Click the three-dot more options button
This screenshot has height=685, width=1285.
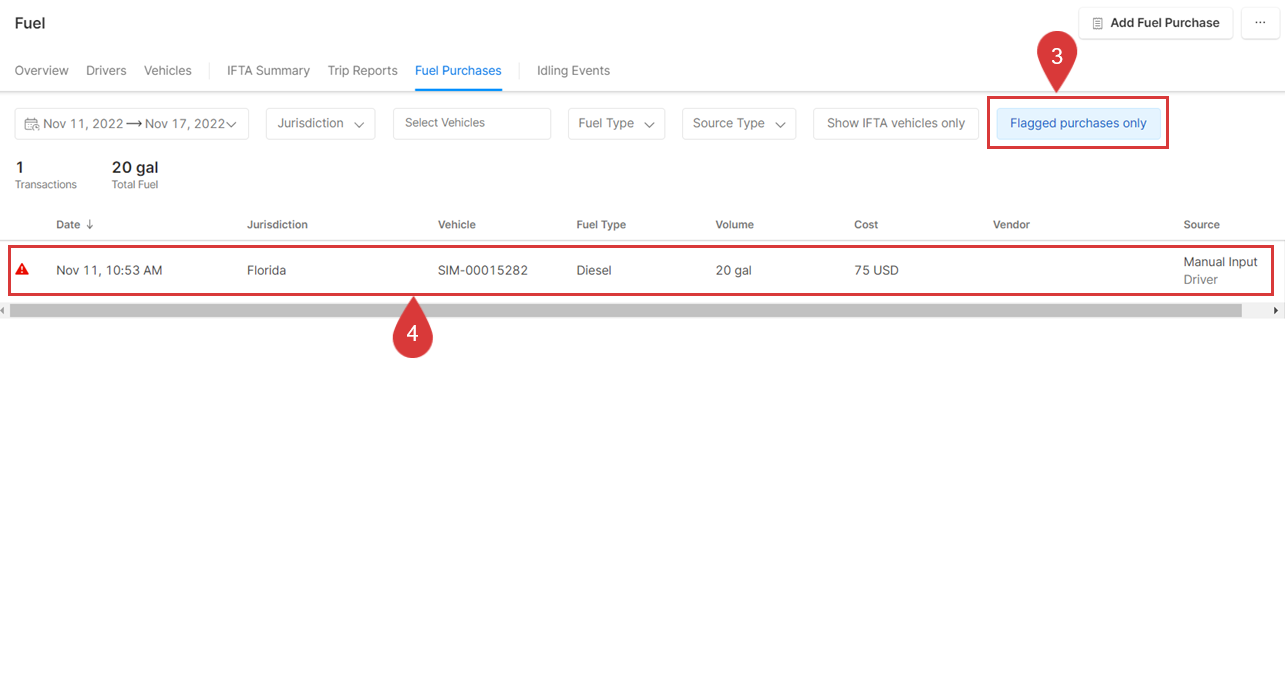click(1260, 23)
